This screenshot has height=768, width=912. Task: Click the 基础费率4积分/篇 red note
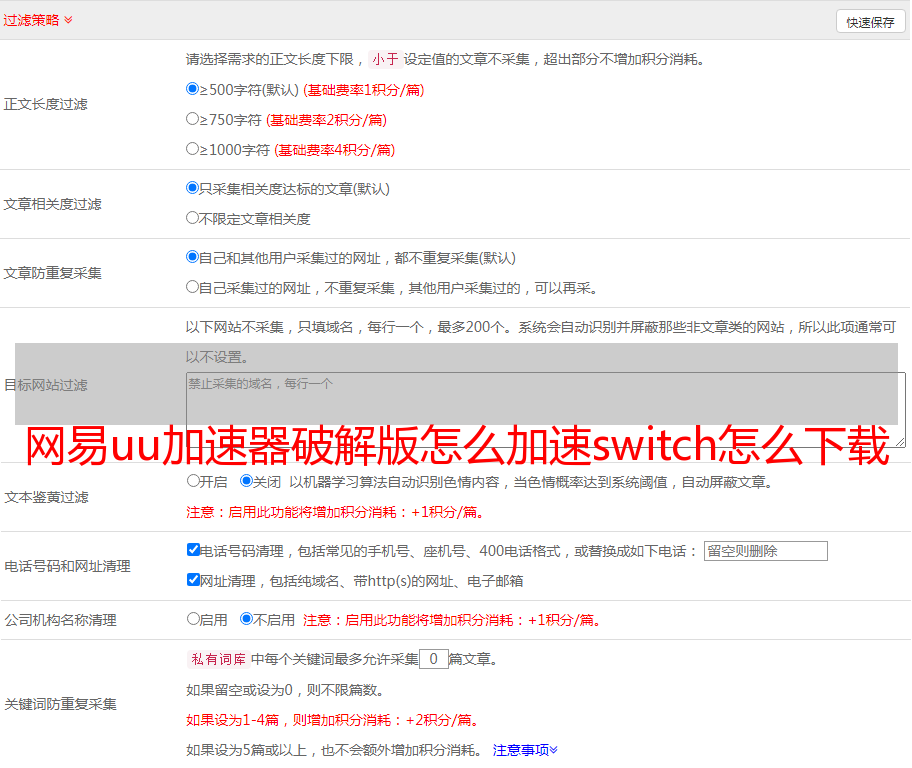(x=334, y=150)
